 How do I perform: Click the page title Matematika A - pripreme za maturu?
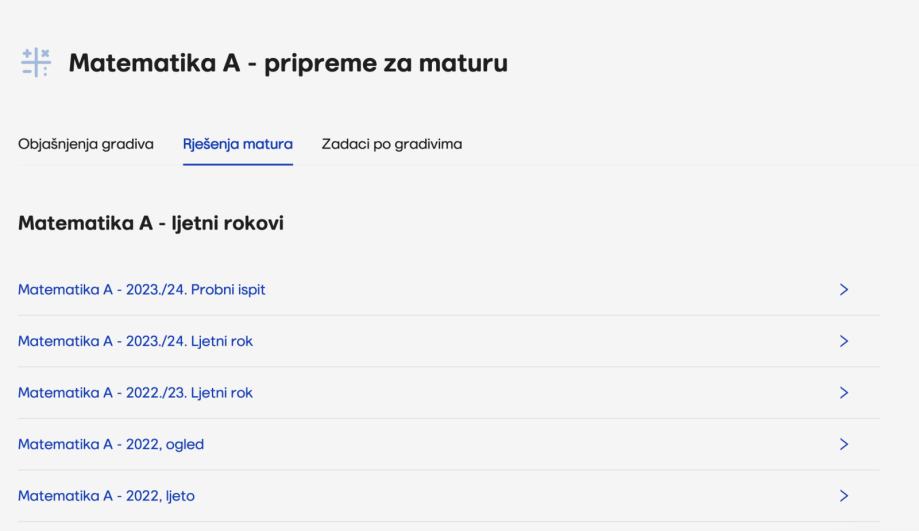(288, 64)
